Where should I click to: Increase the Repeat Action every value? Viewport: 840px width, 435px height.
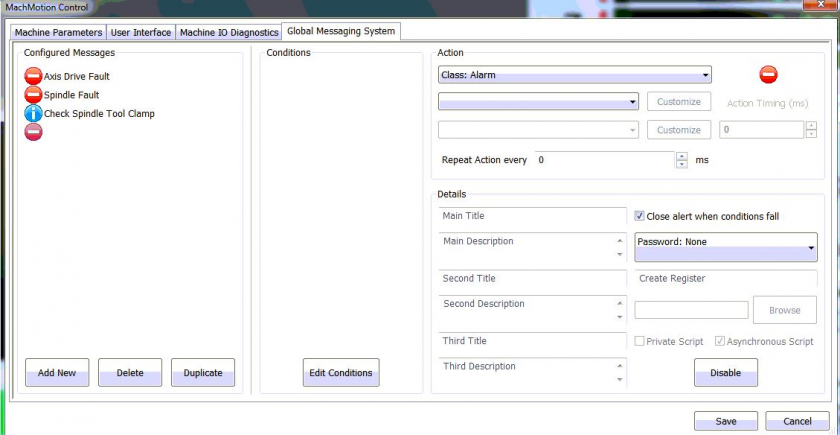tap(681, 156)
